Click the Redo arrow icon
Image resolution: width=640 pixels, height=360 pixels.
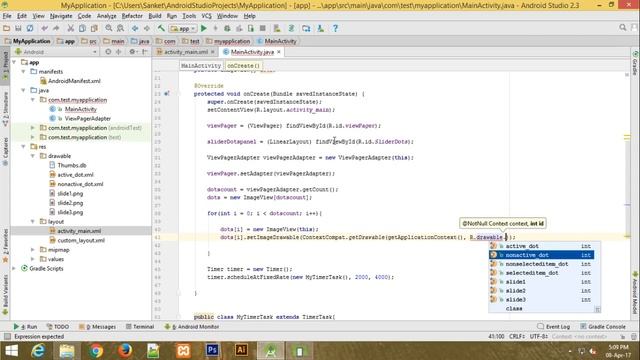point(56,28)
